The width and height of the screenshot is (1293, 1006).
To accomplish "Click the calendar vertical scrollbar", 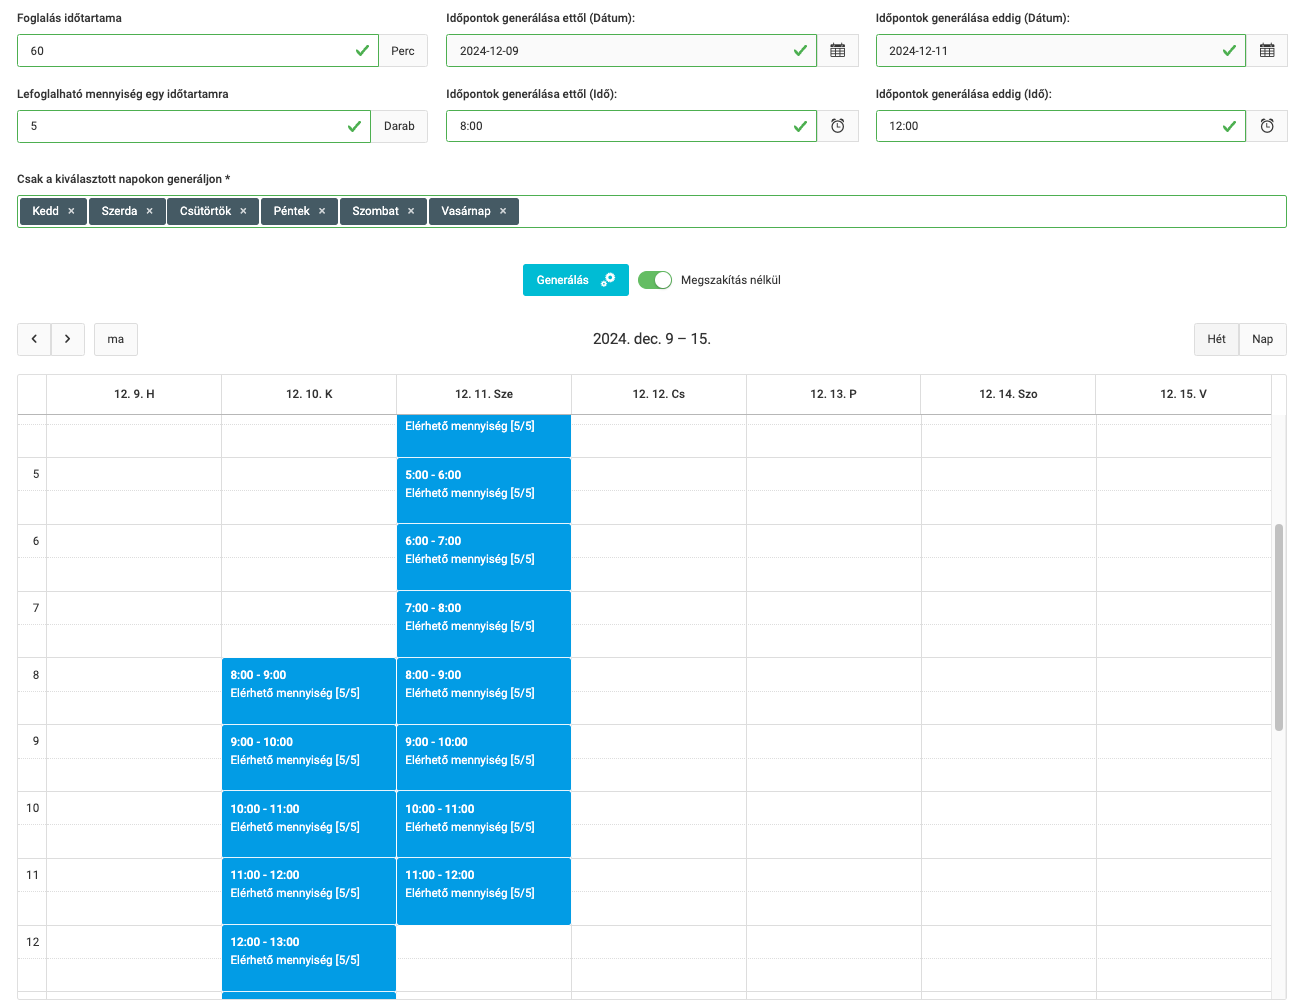I will [1278, 627].
